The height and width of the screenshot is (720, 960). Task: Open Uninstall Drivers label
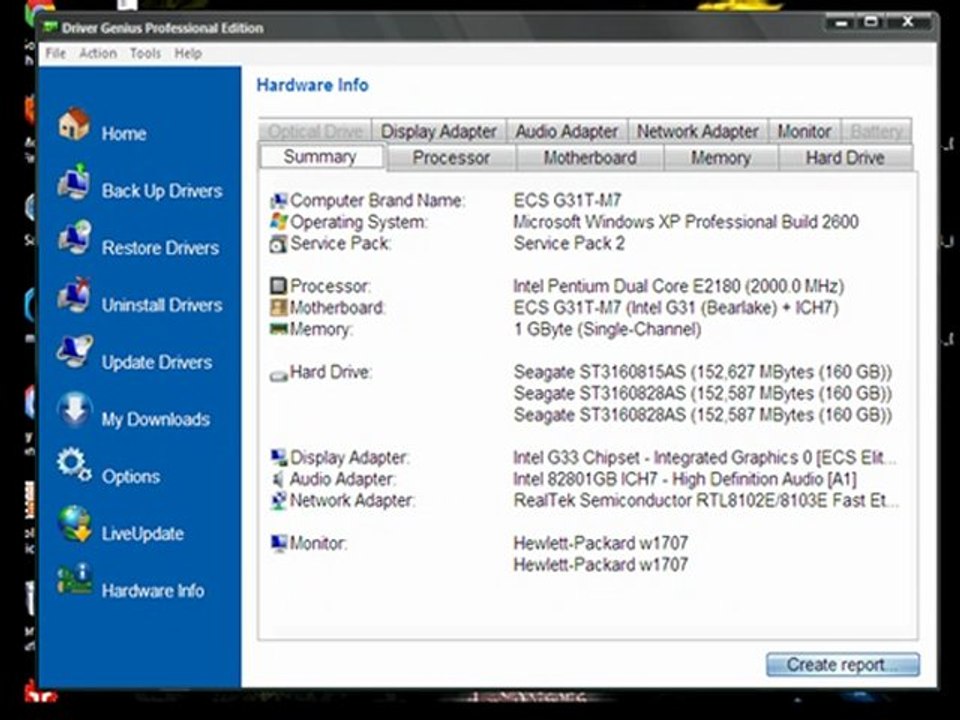(x=162, y=305)
